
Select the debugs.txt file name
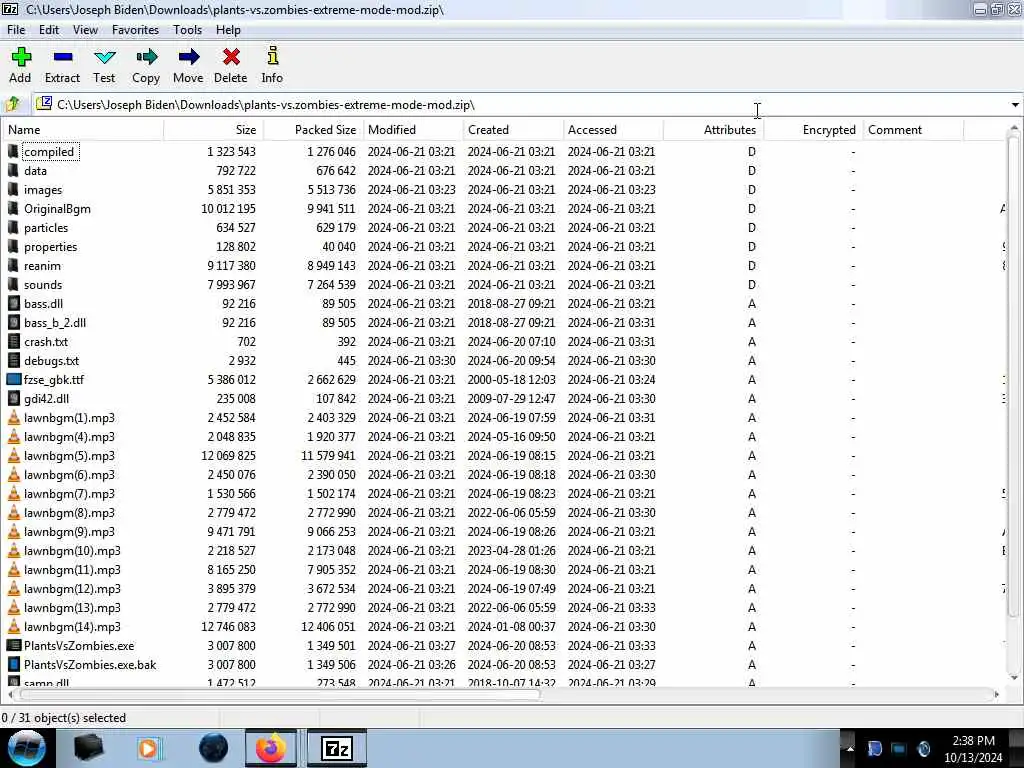[x=52, y=360]
